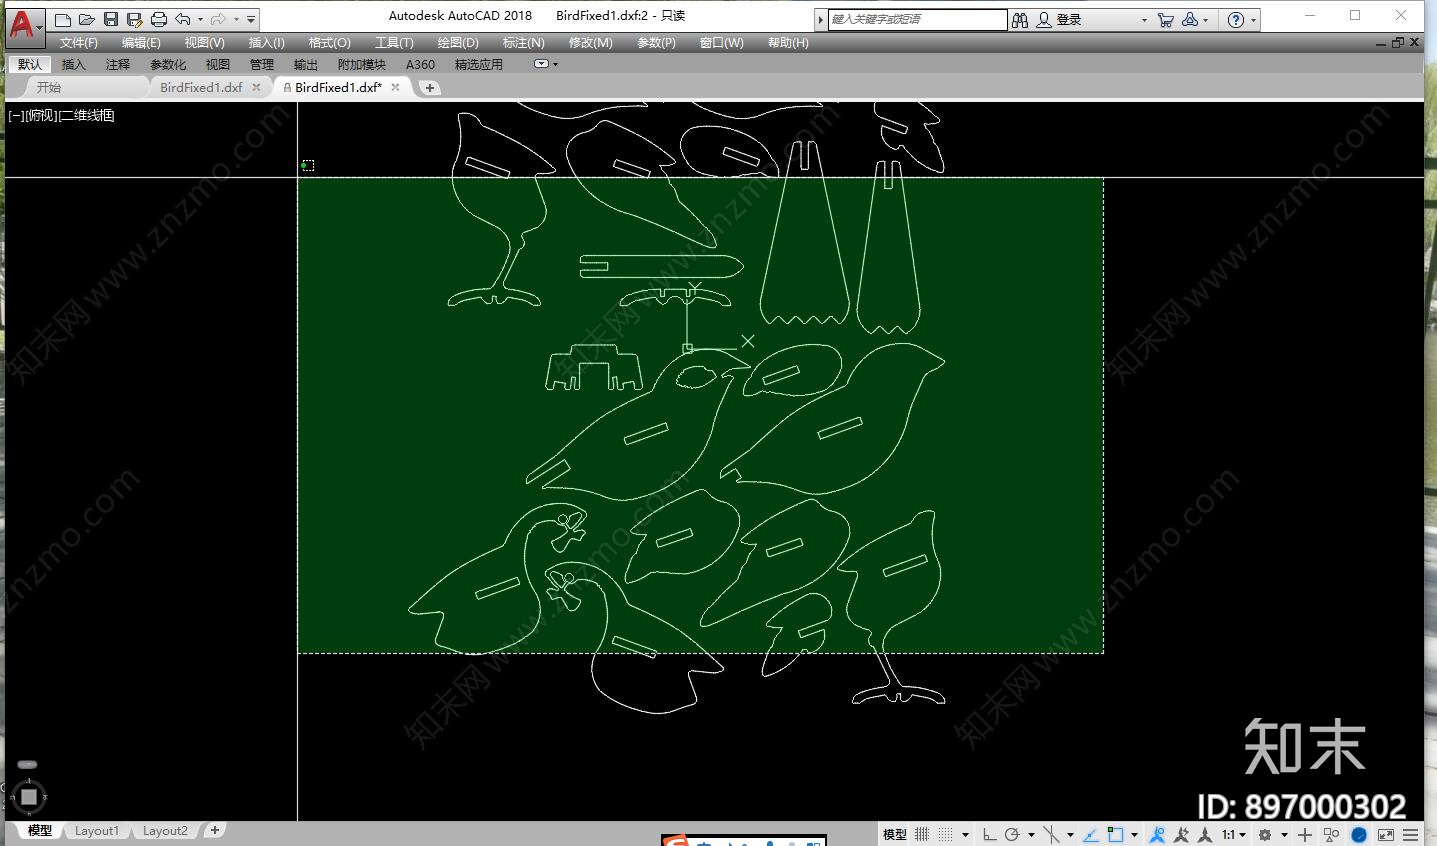Click the keyword search input field

pos(918,19)
